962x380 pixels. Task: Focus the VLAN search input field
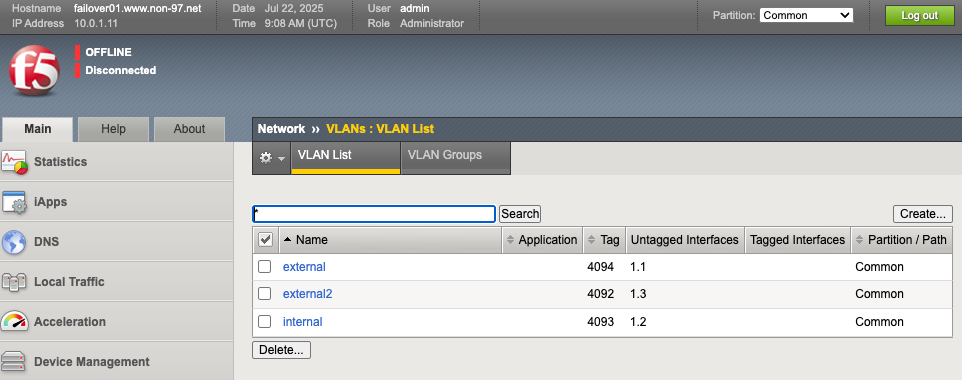click(x=374, y=214)
